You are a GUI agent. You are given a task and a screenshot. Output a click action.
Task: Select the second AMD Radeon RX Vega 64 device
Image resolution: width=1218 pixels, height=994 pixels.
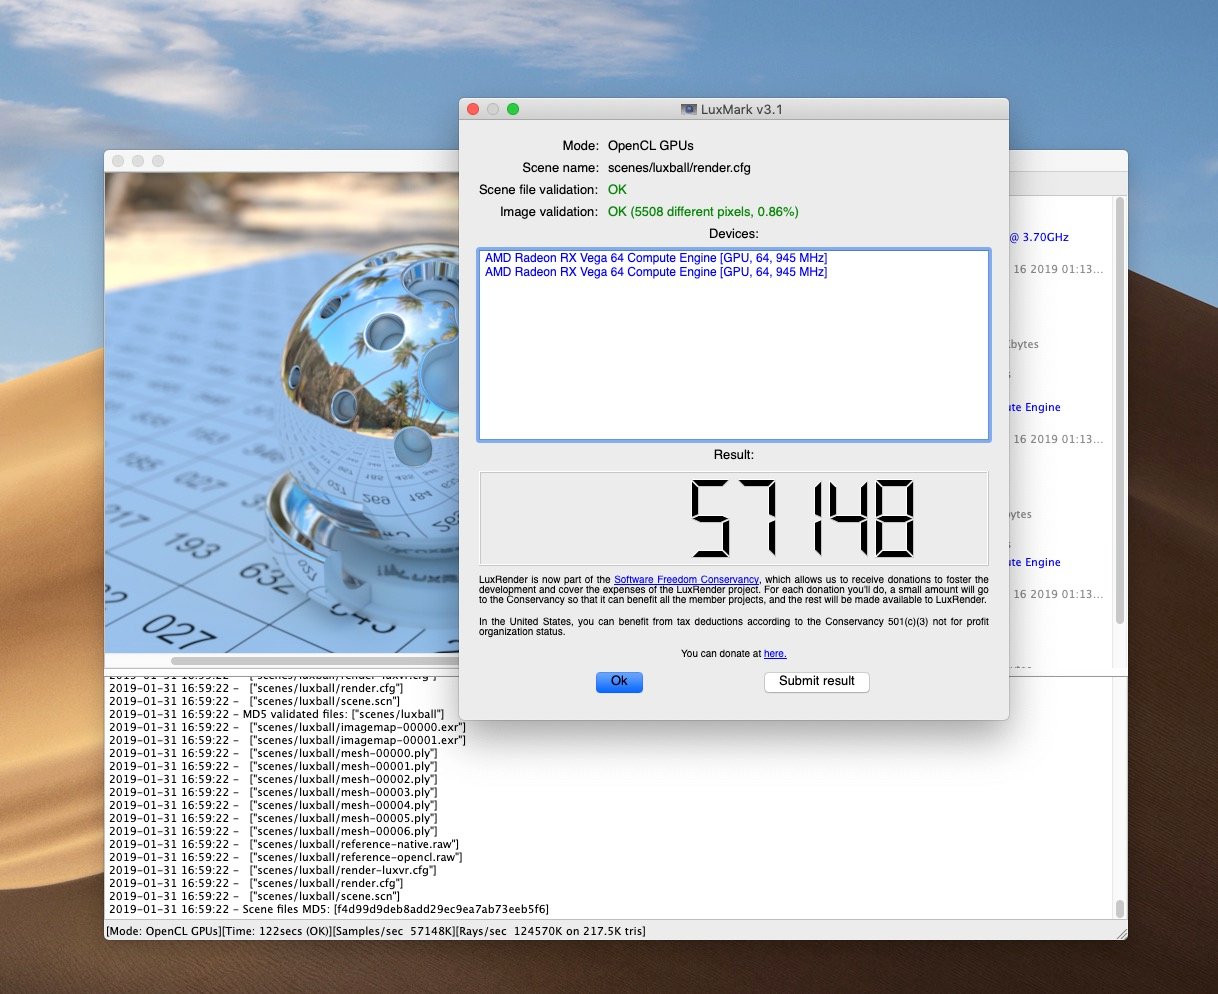(x=655, y=272)
